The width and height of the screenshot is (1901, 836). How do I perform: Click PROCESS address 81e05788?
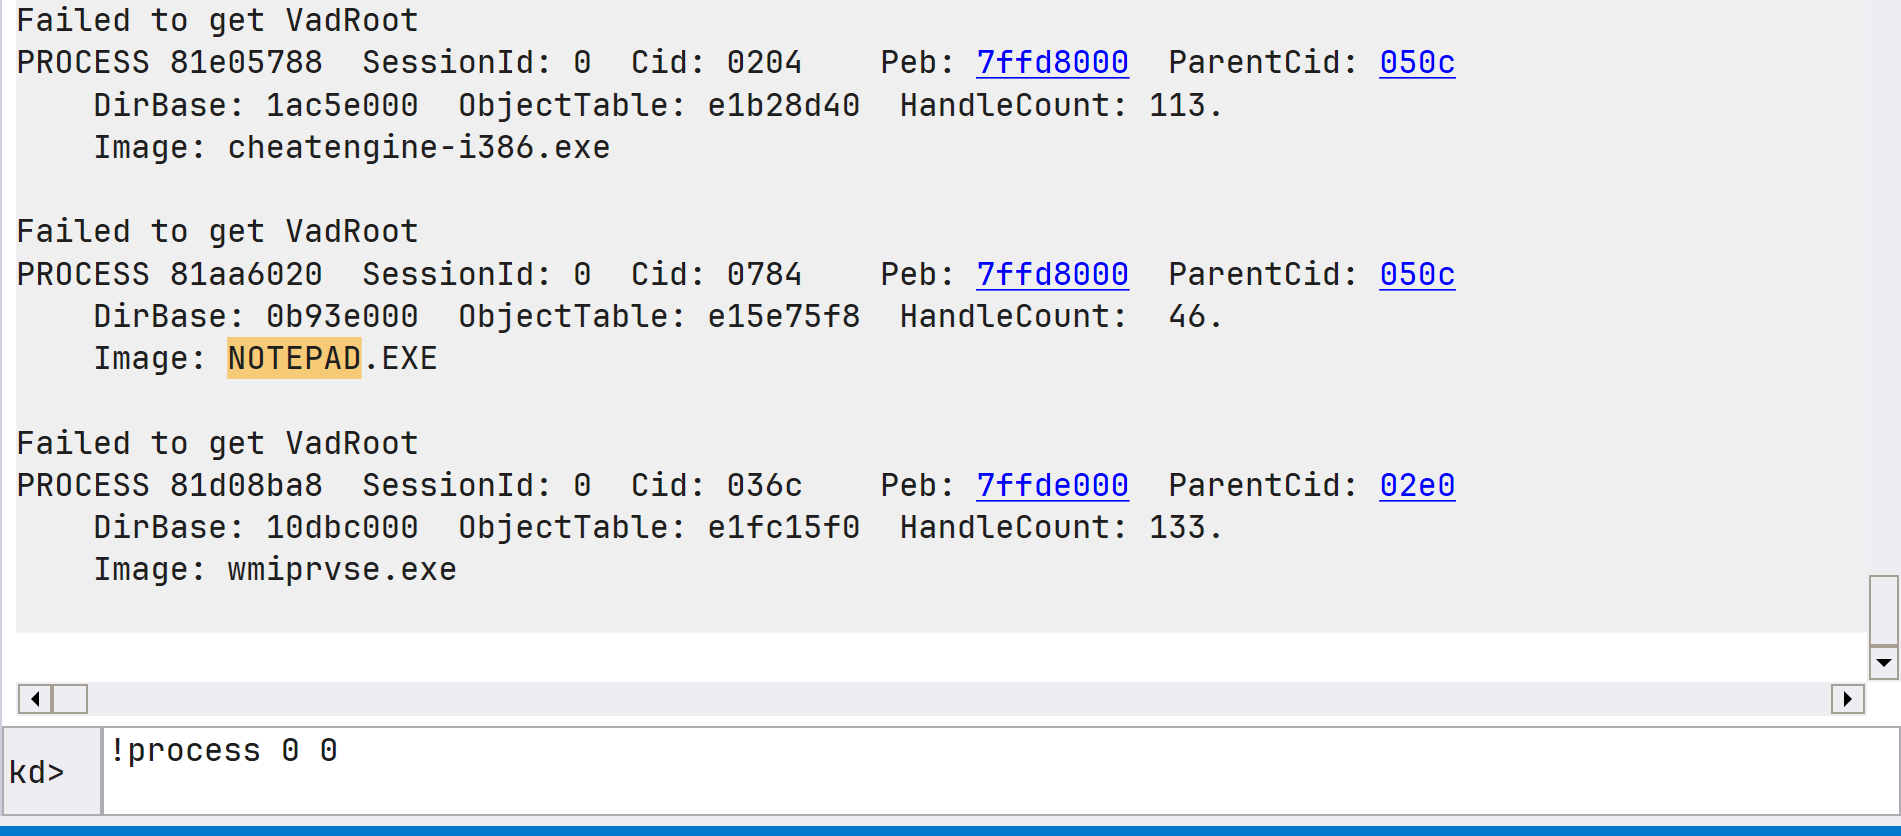click(x=246, y=63)
